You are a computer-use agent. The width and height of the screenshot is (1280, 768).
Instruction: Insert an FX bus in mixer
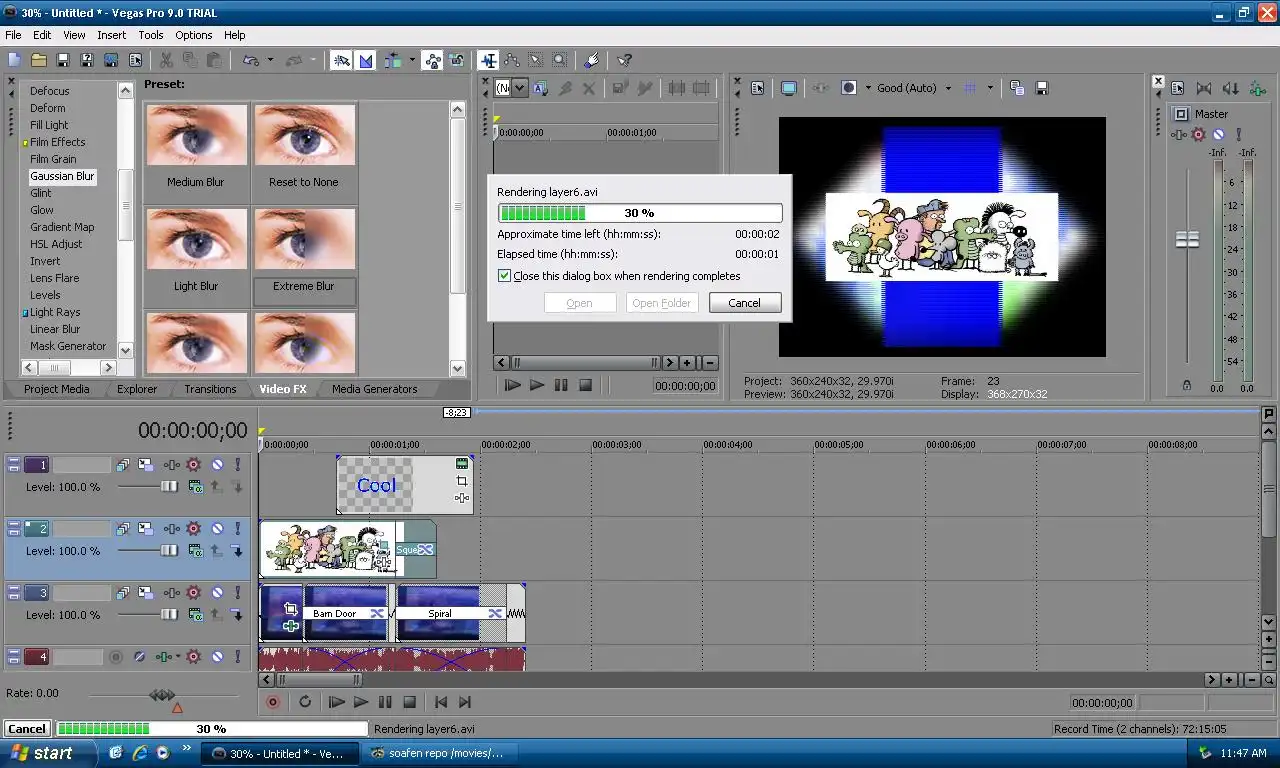coord(1256,88)
